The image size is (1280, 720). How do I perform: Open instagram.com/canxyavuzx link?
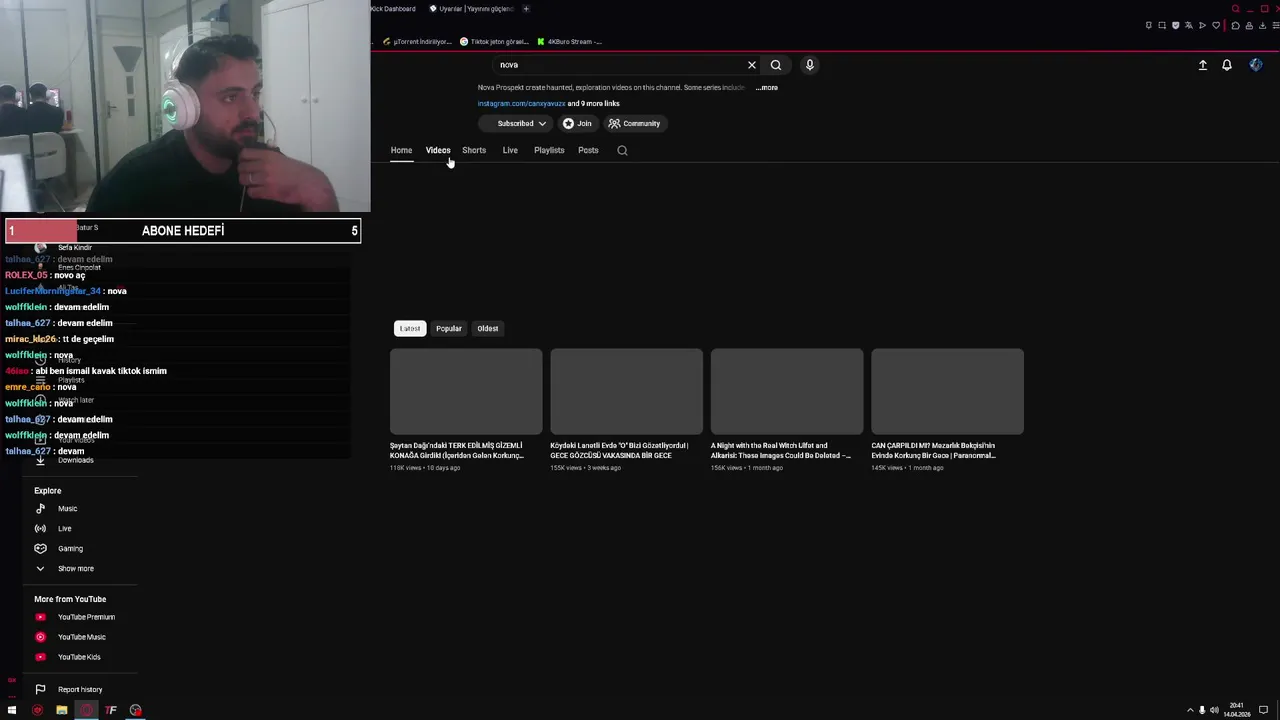[521, 104]
